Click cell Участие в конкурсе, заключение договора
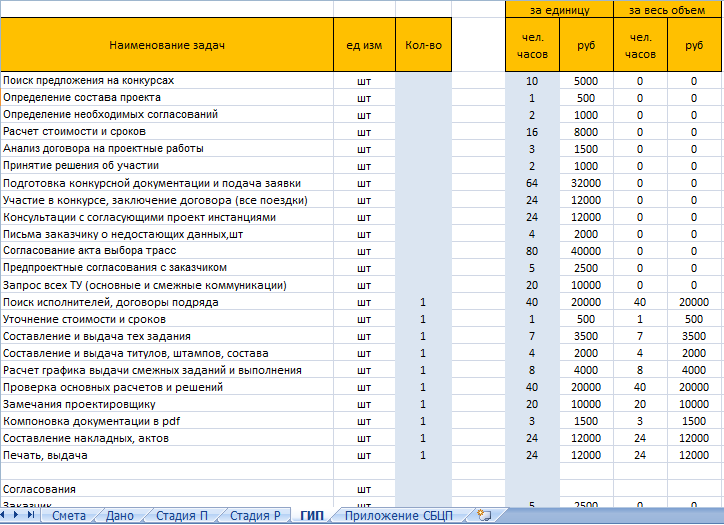The width and height of the screenshot is (724, 525). point(167,200)
